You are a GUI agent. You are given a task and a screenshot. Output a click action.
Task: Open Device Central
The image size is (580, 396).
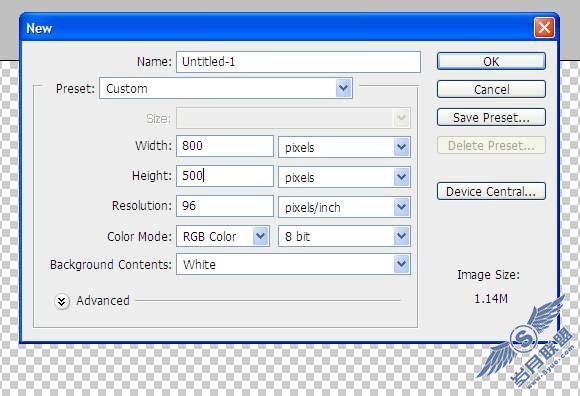click(491, 191)
